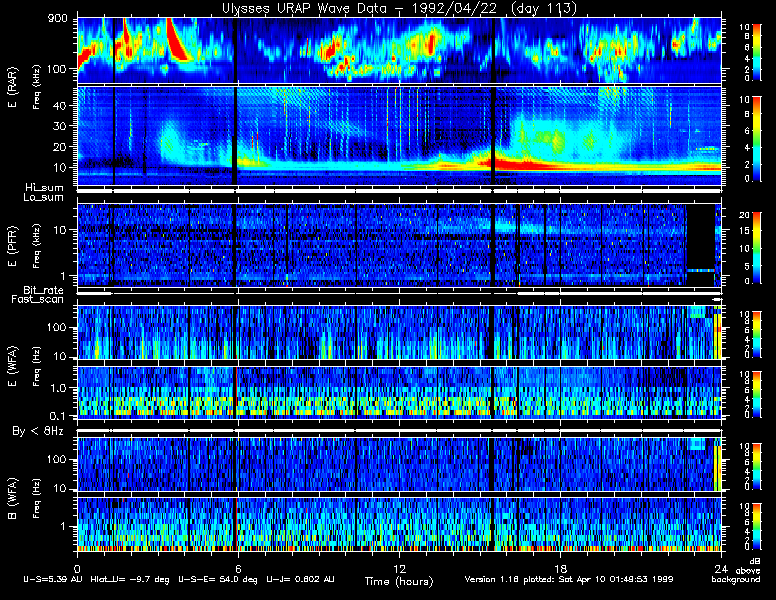
Task: Select the "E (RAR)" axis label
Action: pyautogui.click(x=12, y=88)
